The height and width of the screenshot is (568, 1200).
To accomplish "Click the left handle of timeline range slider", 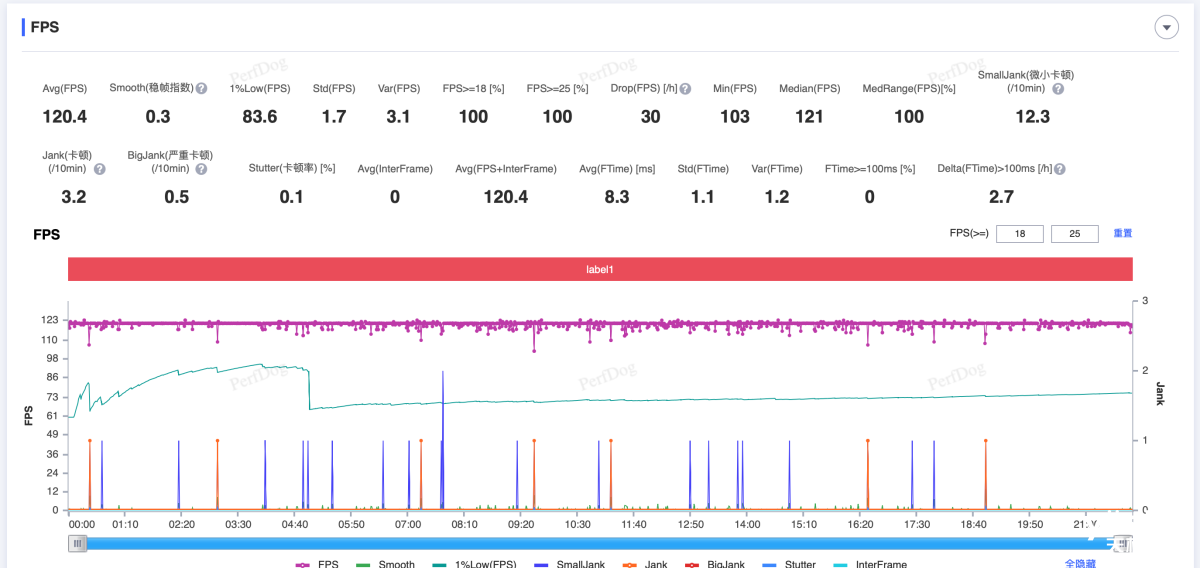I will click(x=78, y=543).
